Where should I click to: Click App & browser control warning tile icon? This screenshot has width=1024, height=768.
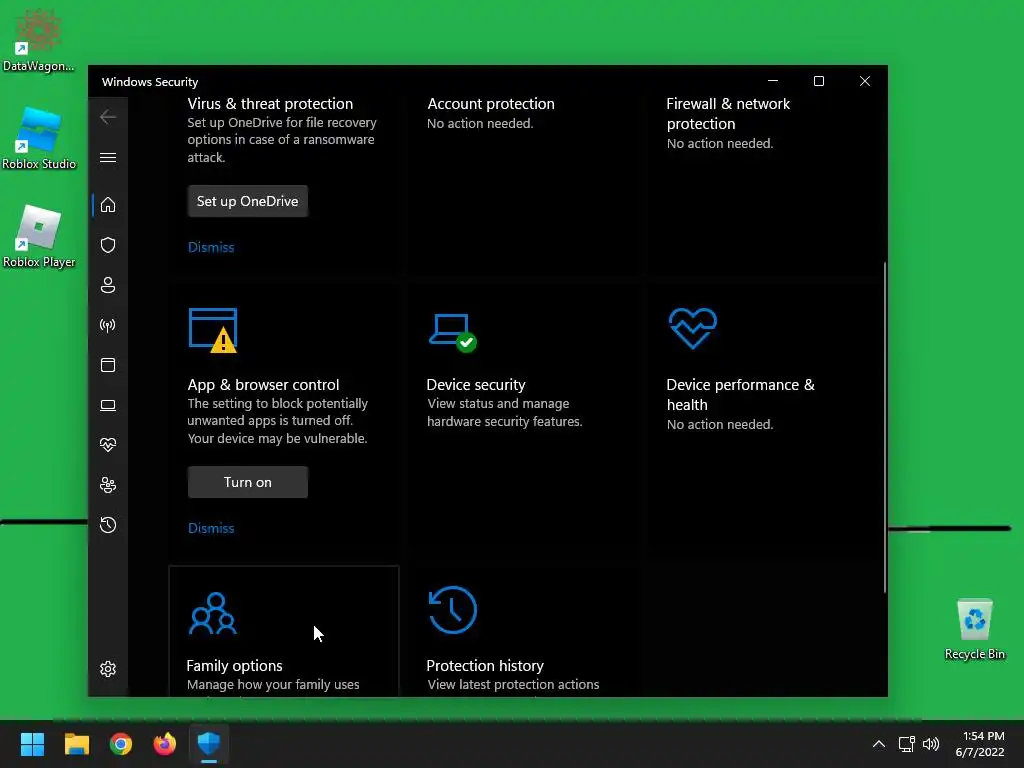[213, 330]
